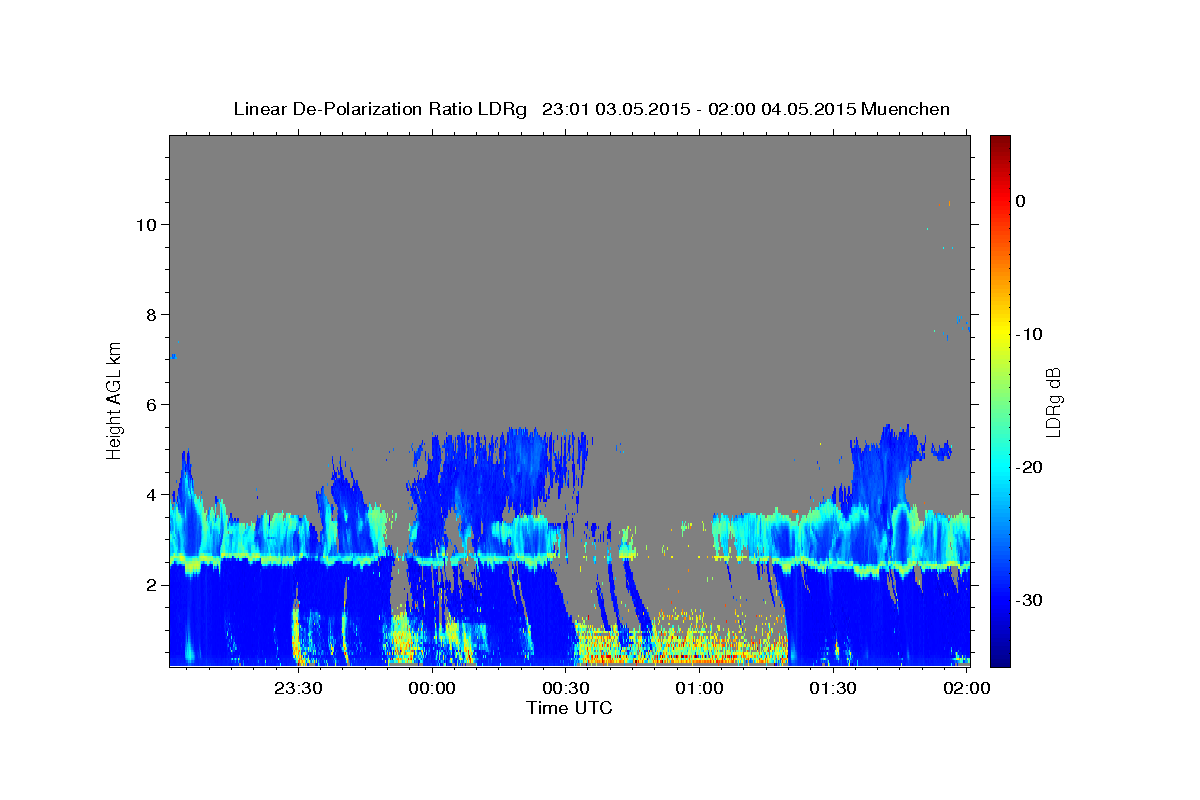Click the 'Height AGL km' axis label
The width and height of the screenshot is (1200, 800).
point(115,399)
